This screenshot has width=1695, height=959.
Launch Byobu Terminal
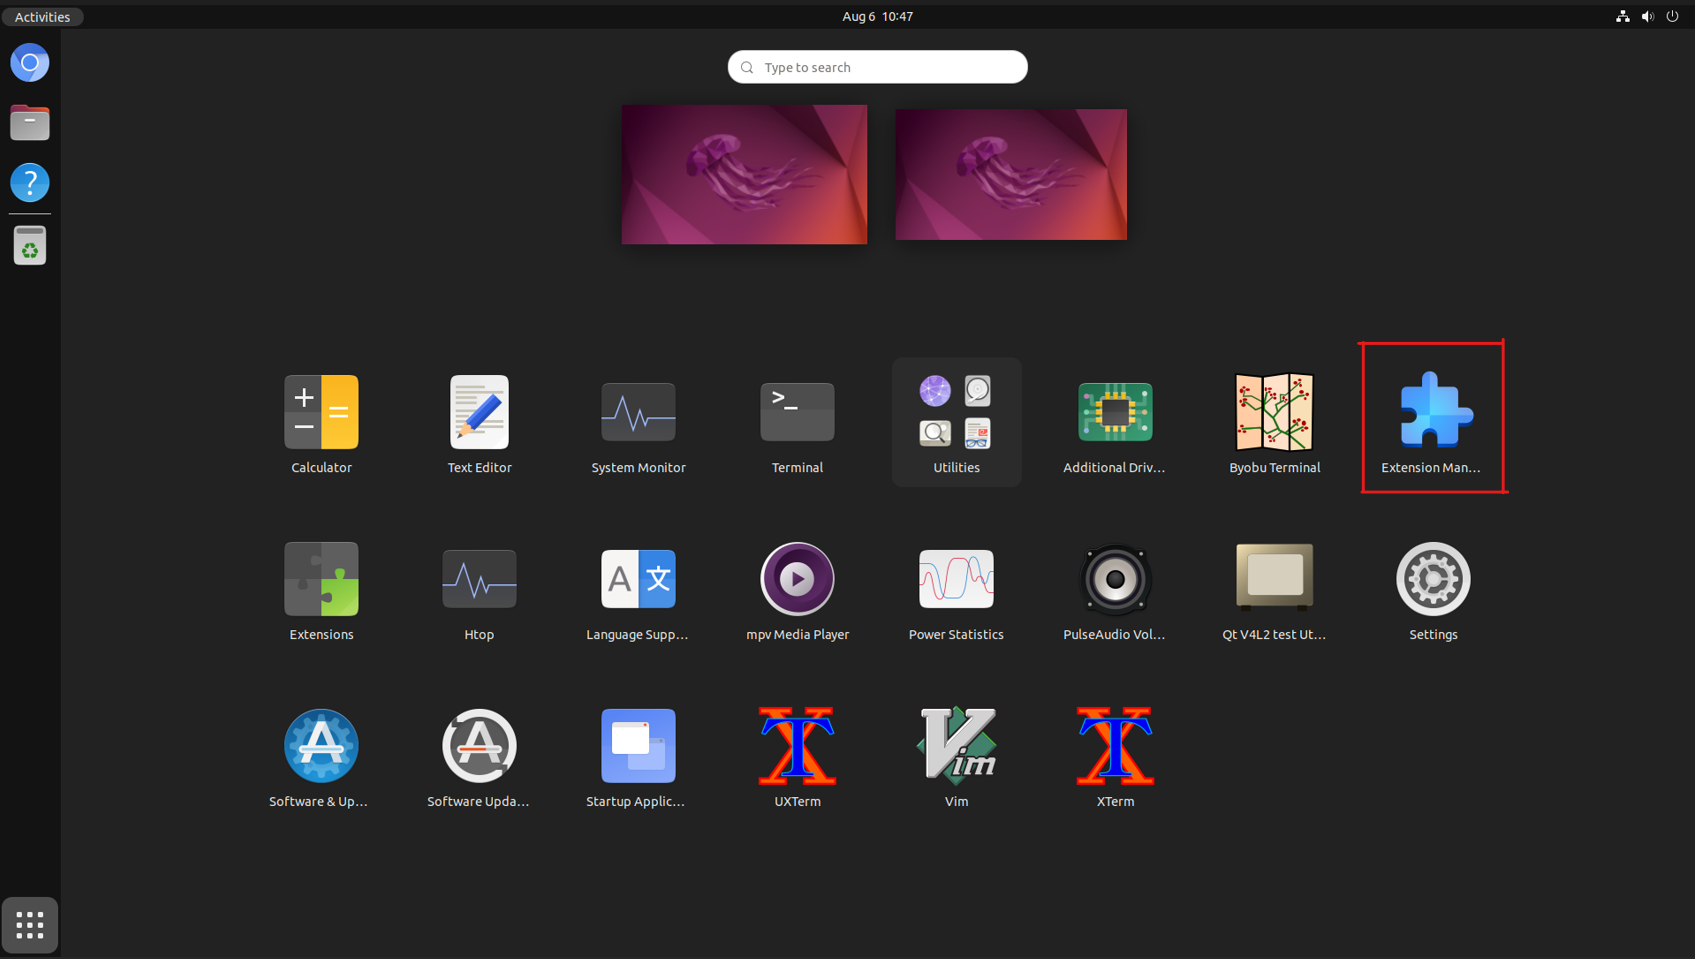[x=1274, y=422]
